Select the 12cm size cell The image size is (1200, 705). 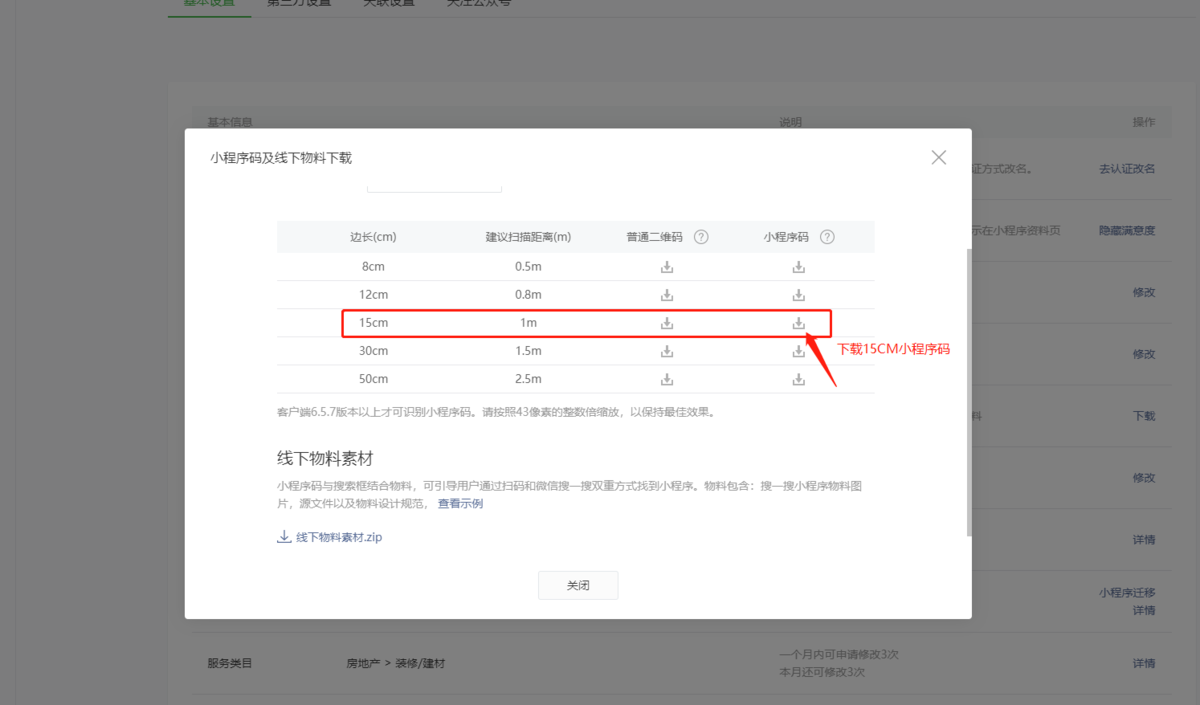(373, 295)
